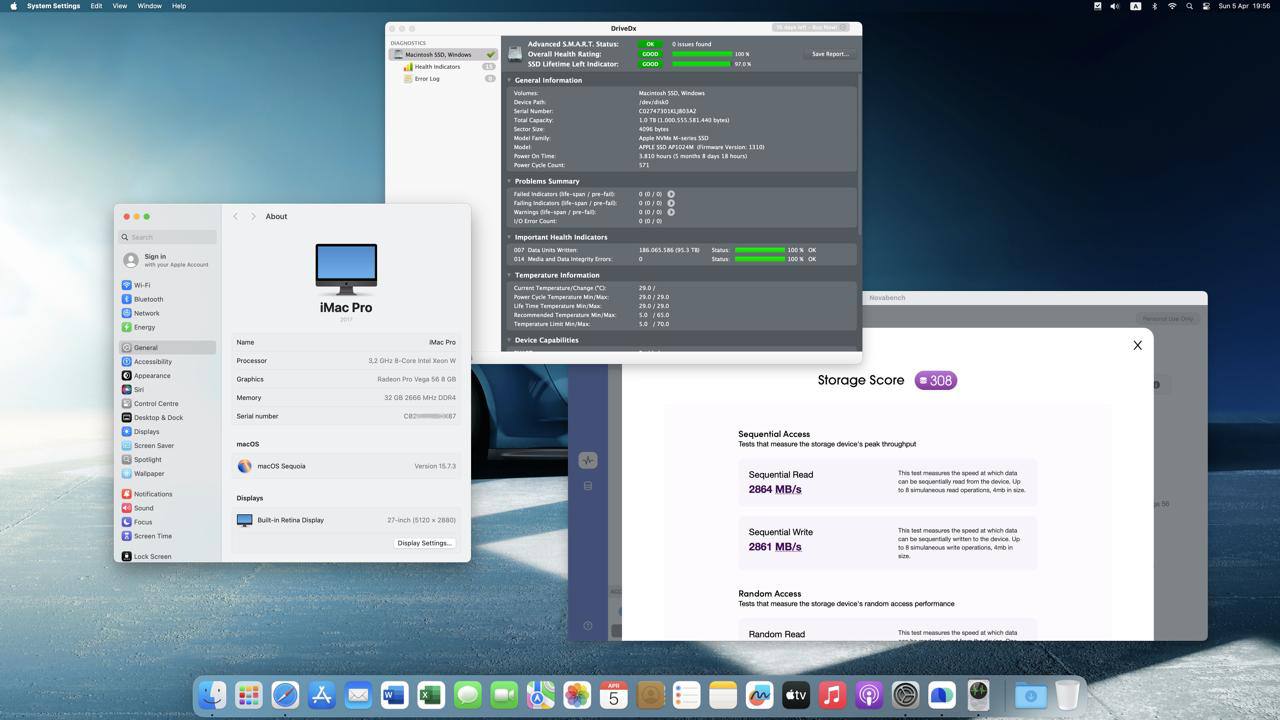Go back in System Settings

click(x=236, y=216)
